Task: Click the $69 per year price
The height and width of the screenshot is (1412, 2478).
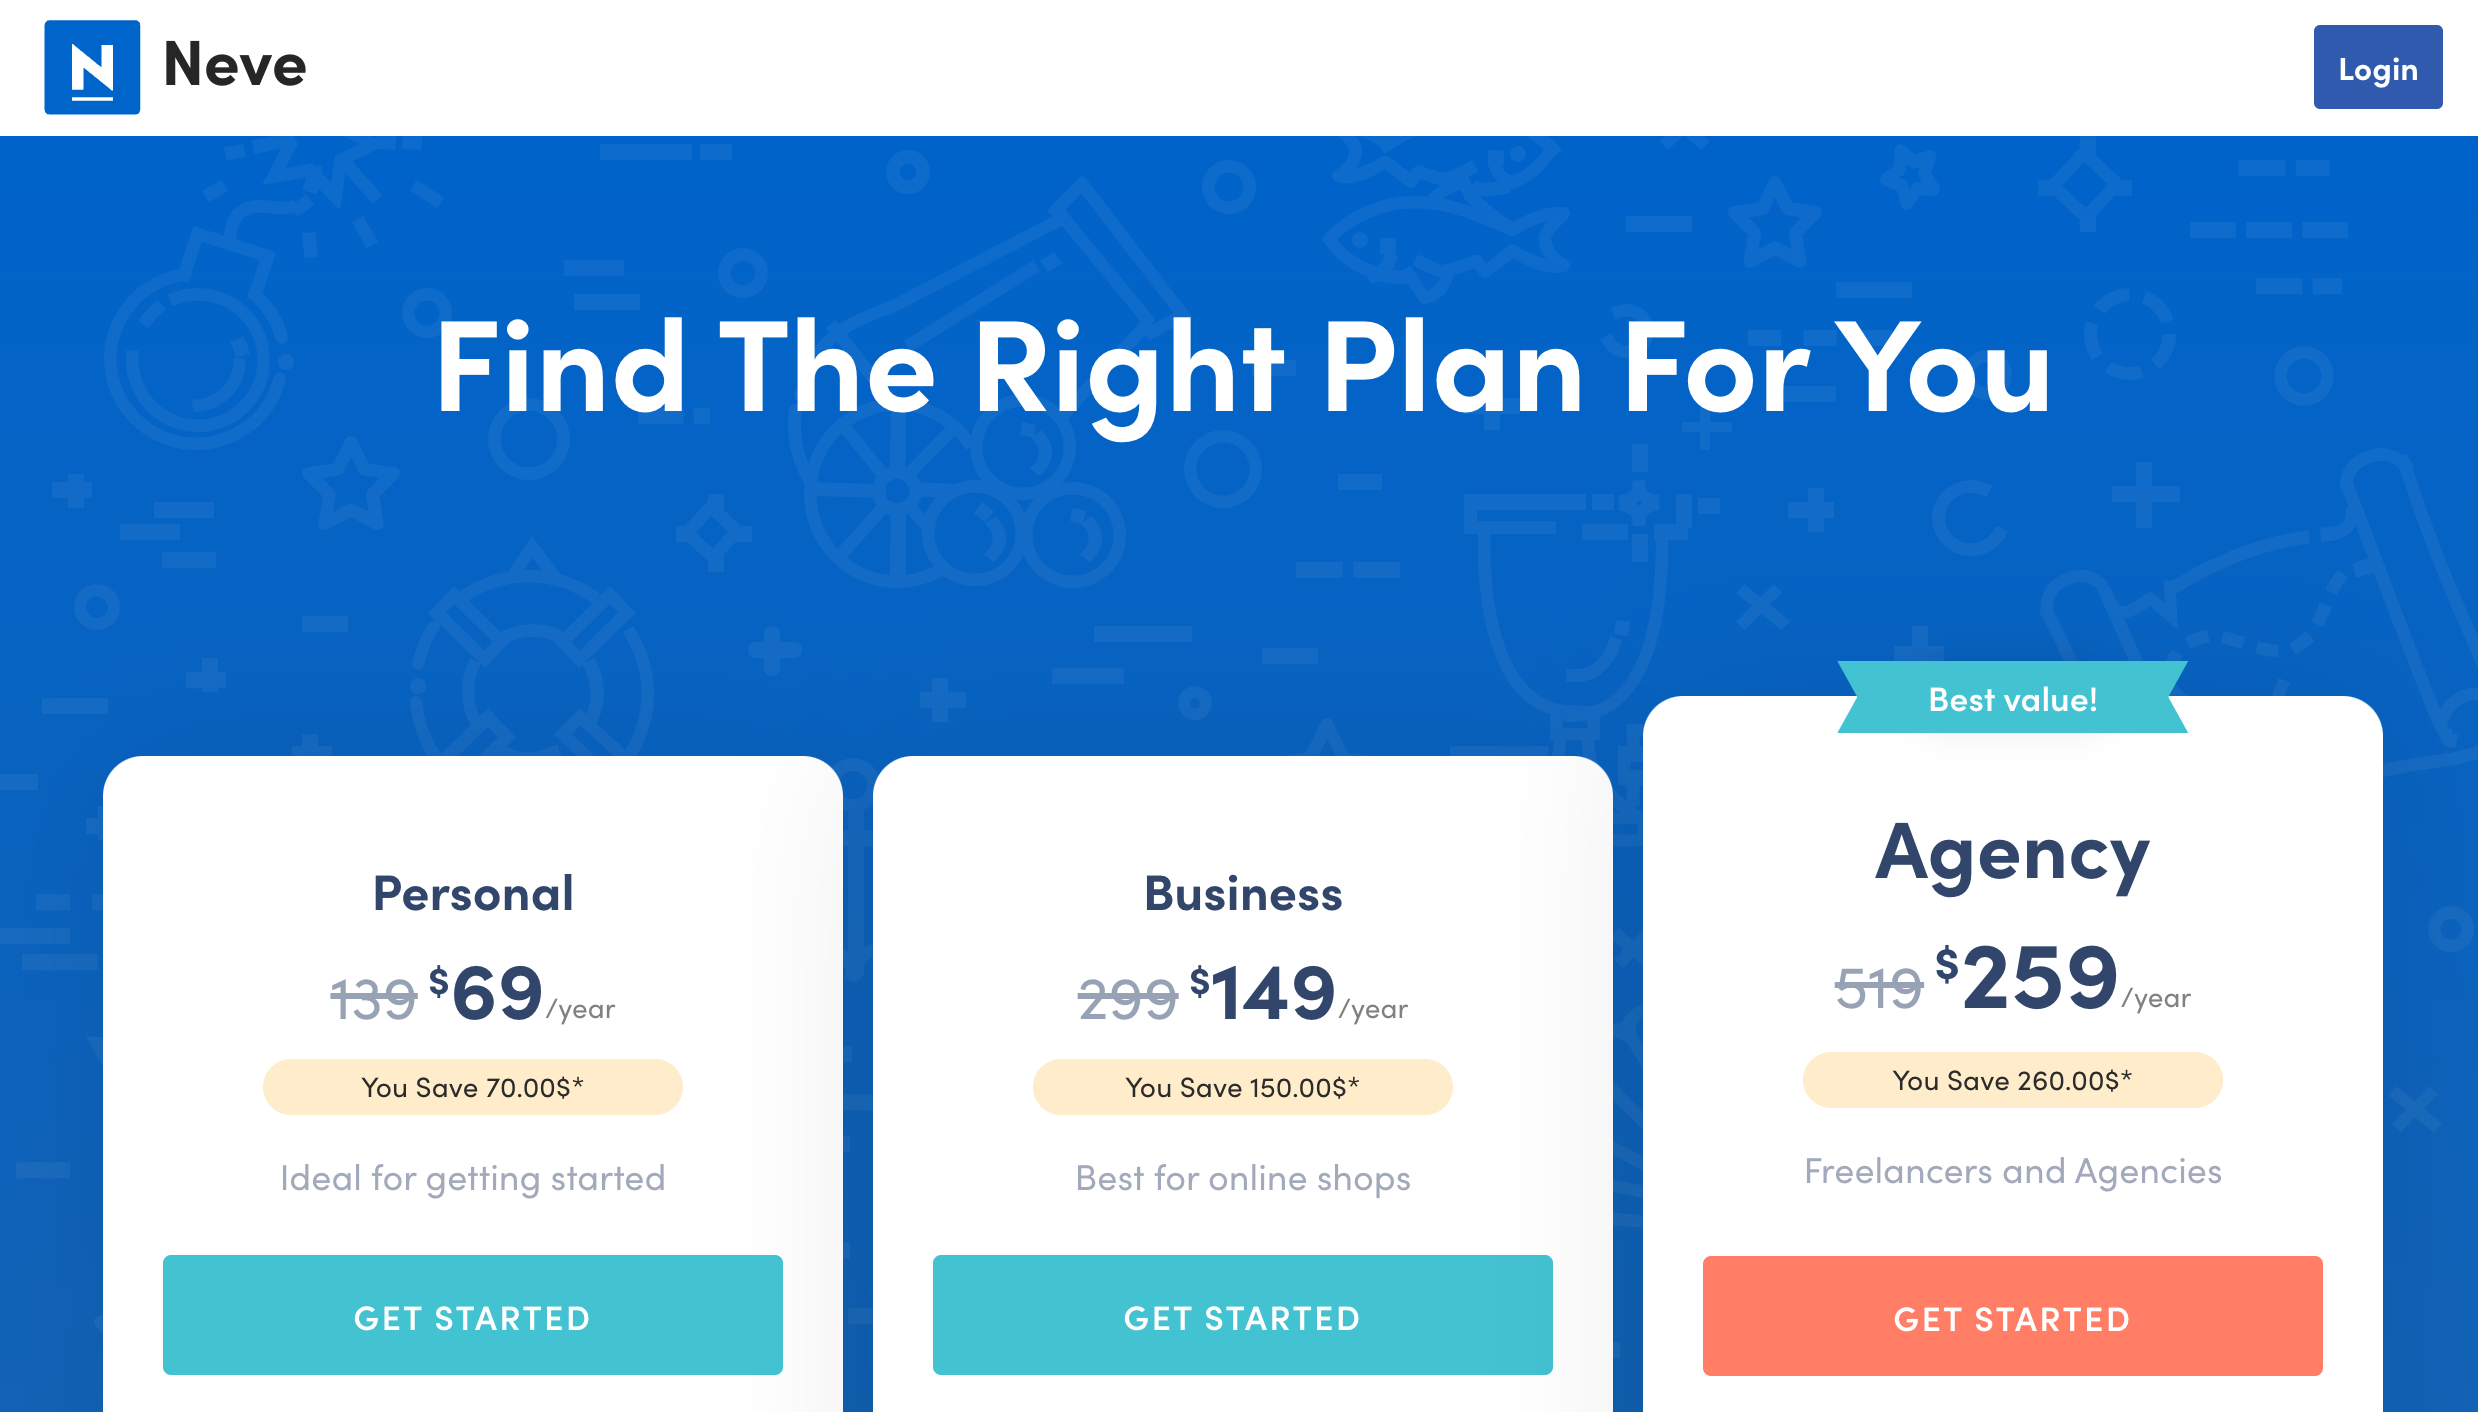Action: click(521, 994)
